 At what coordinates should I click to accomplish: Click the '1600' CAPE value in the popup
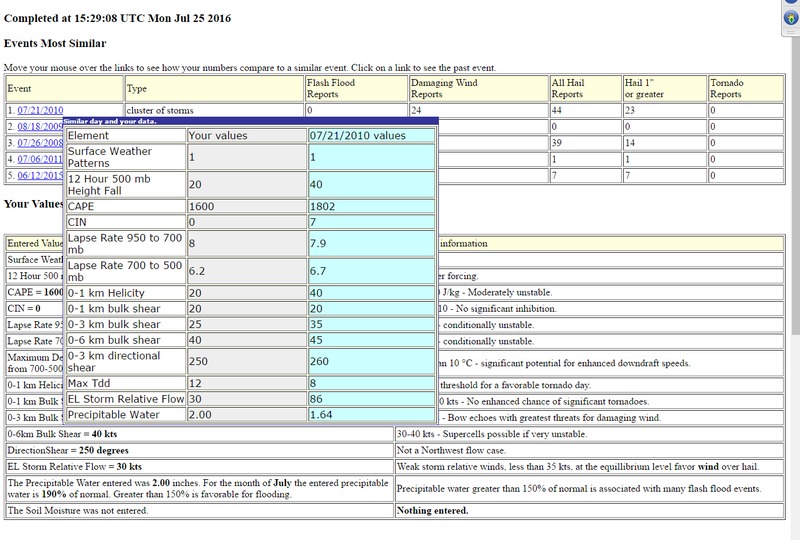(x=246, y=206)
